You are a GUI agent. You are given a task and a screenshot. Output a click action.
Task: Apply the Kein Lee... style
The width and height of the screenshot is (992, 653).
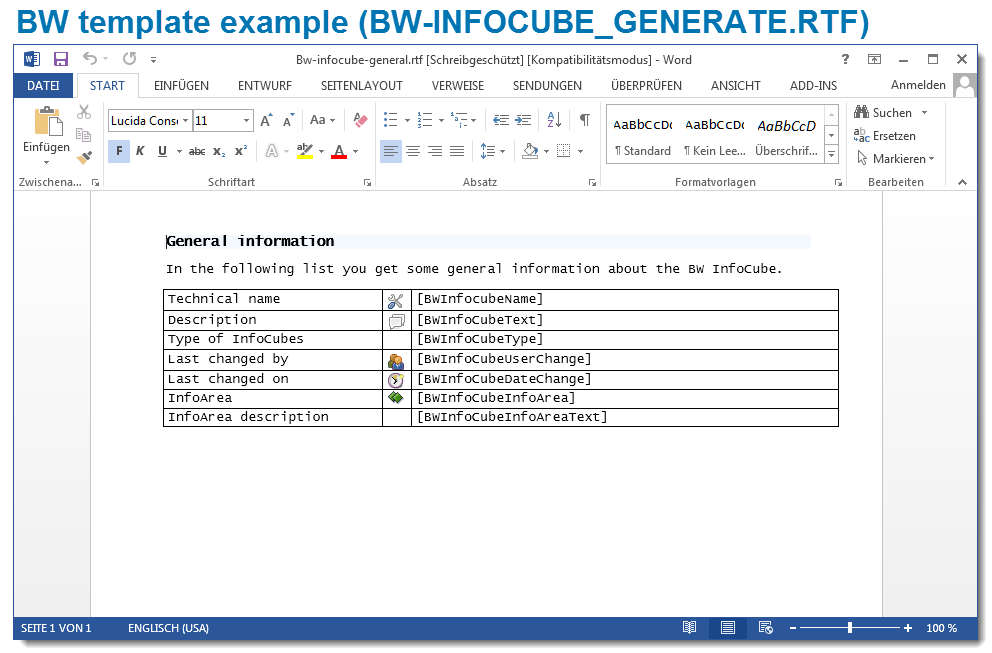714,136
